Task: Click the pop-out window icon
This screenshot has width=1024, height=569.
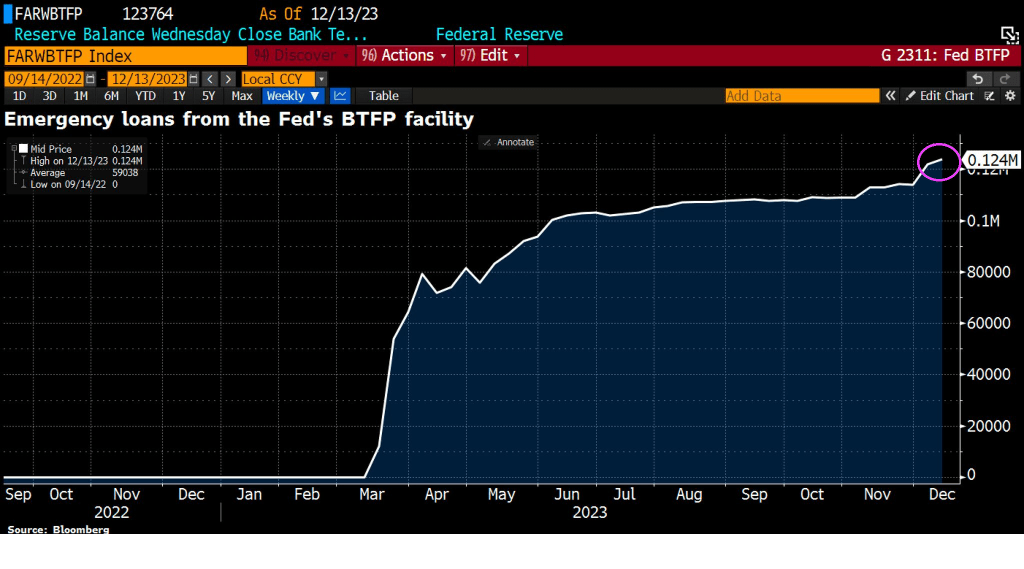Action: point(1010,35)
